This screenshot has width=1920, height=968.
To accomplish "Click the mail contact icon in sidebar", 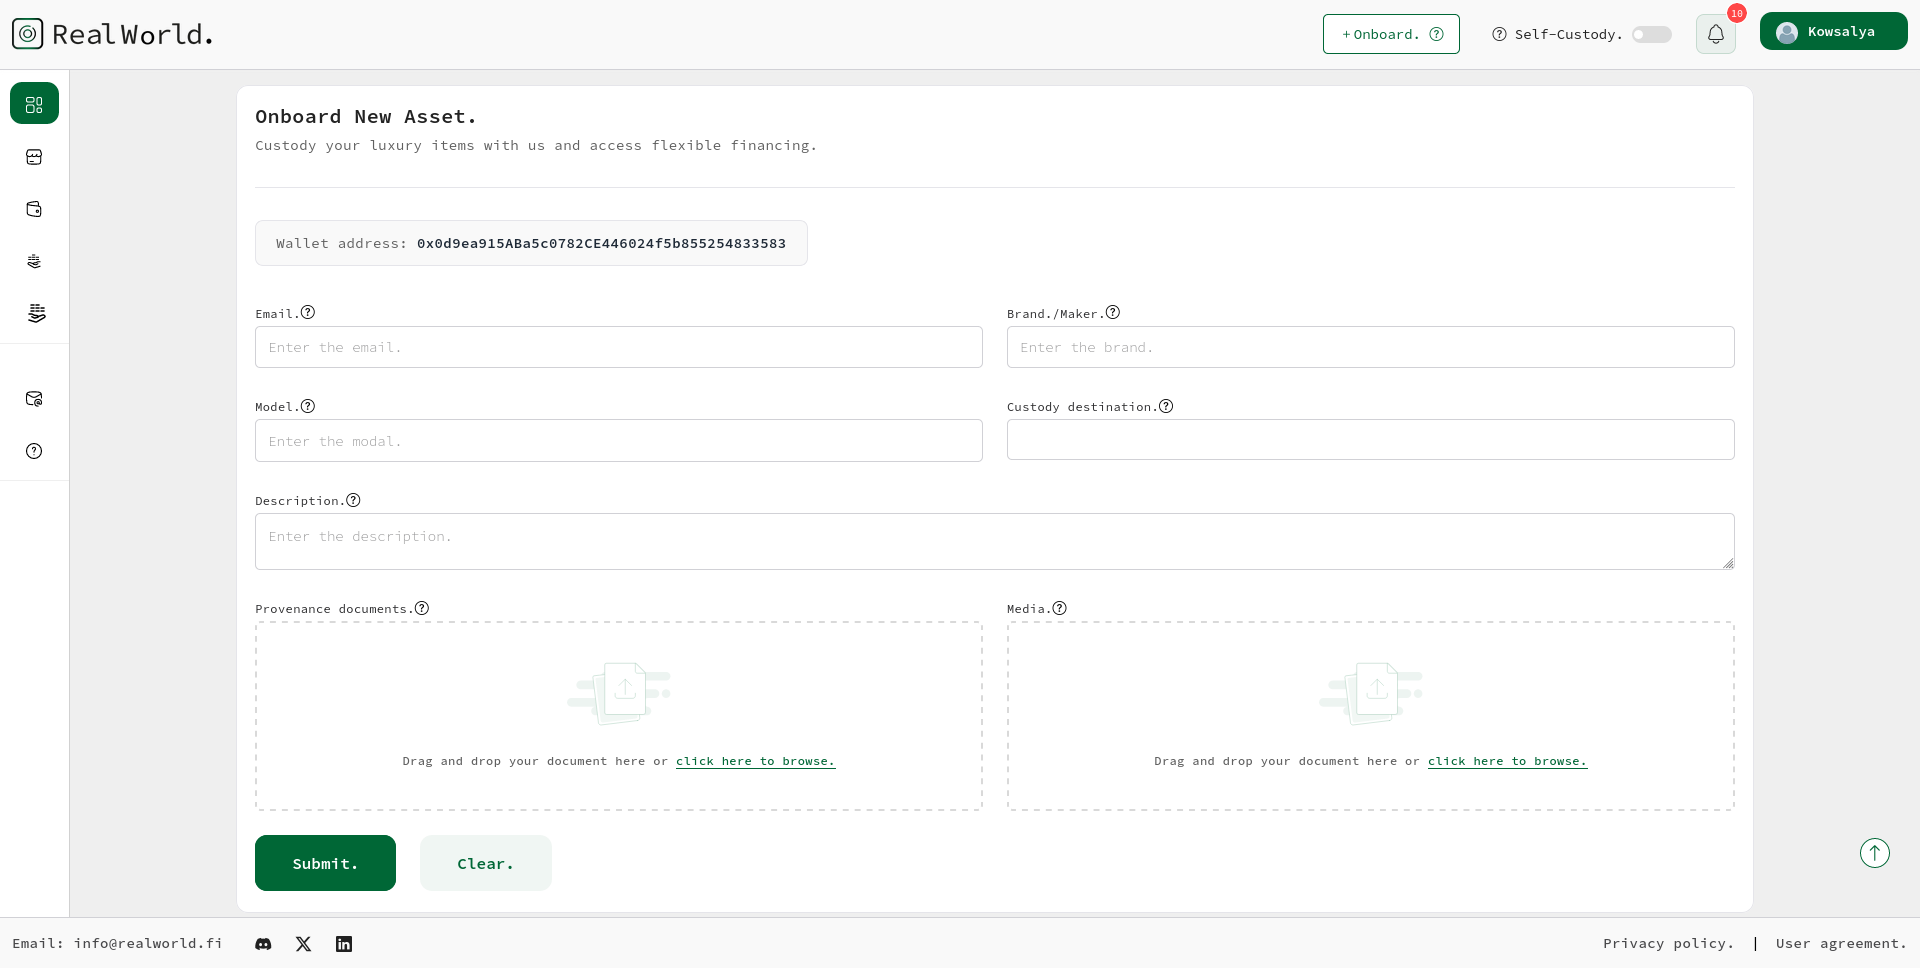I will click(34, 399).
